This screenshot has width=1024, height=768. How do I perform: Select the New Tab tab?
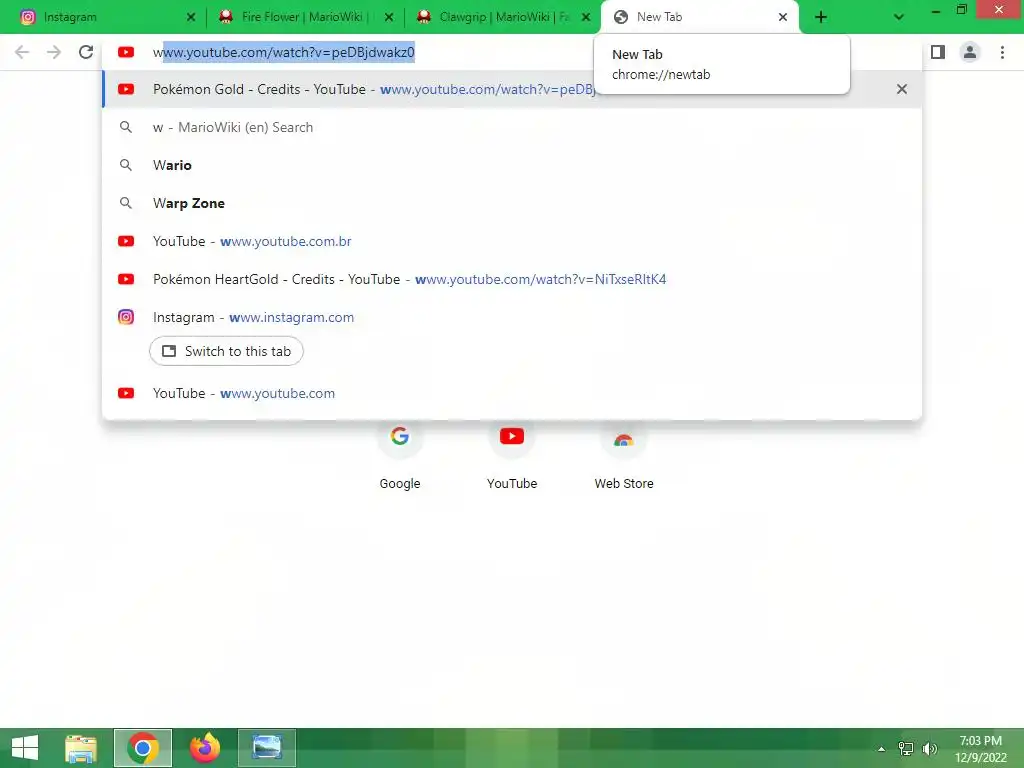pyautogui.click(x=699, y=17)
